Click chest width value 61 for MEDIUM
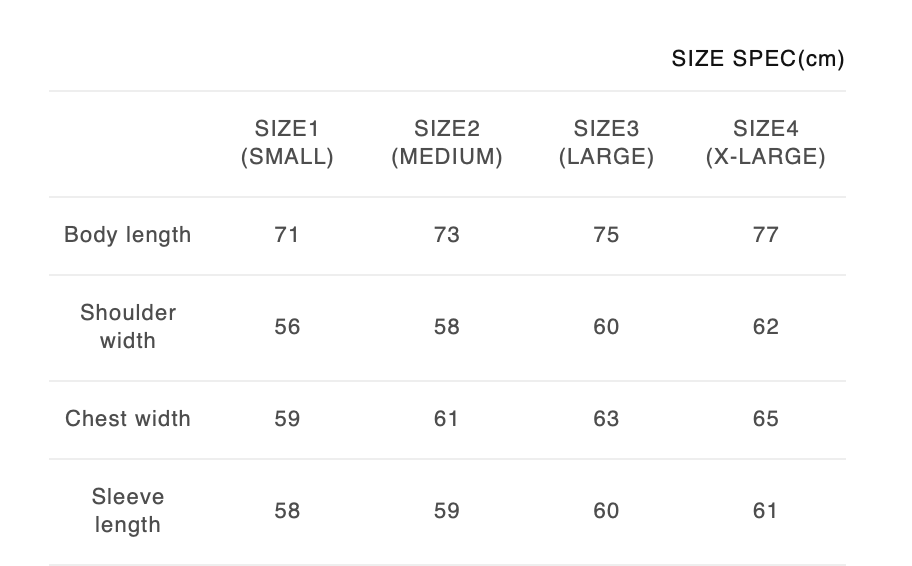Viewport: 912px width, 566px height. [x=447, y=419]
